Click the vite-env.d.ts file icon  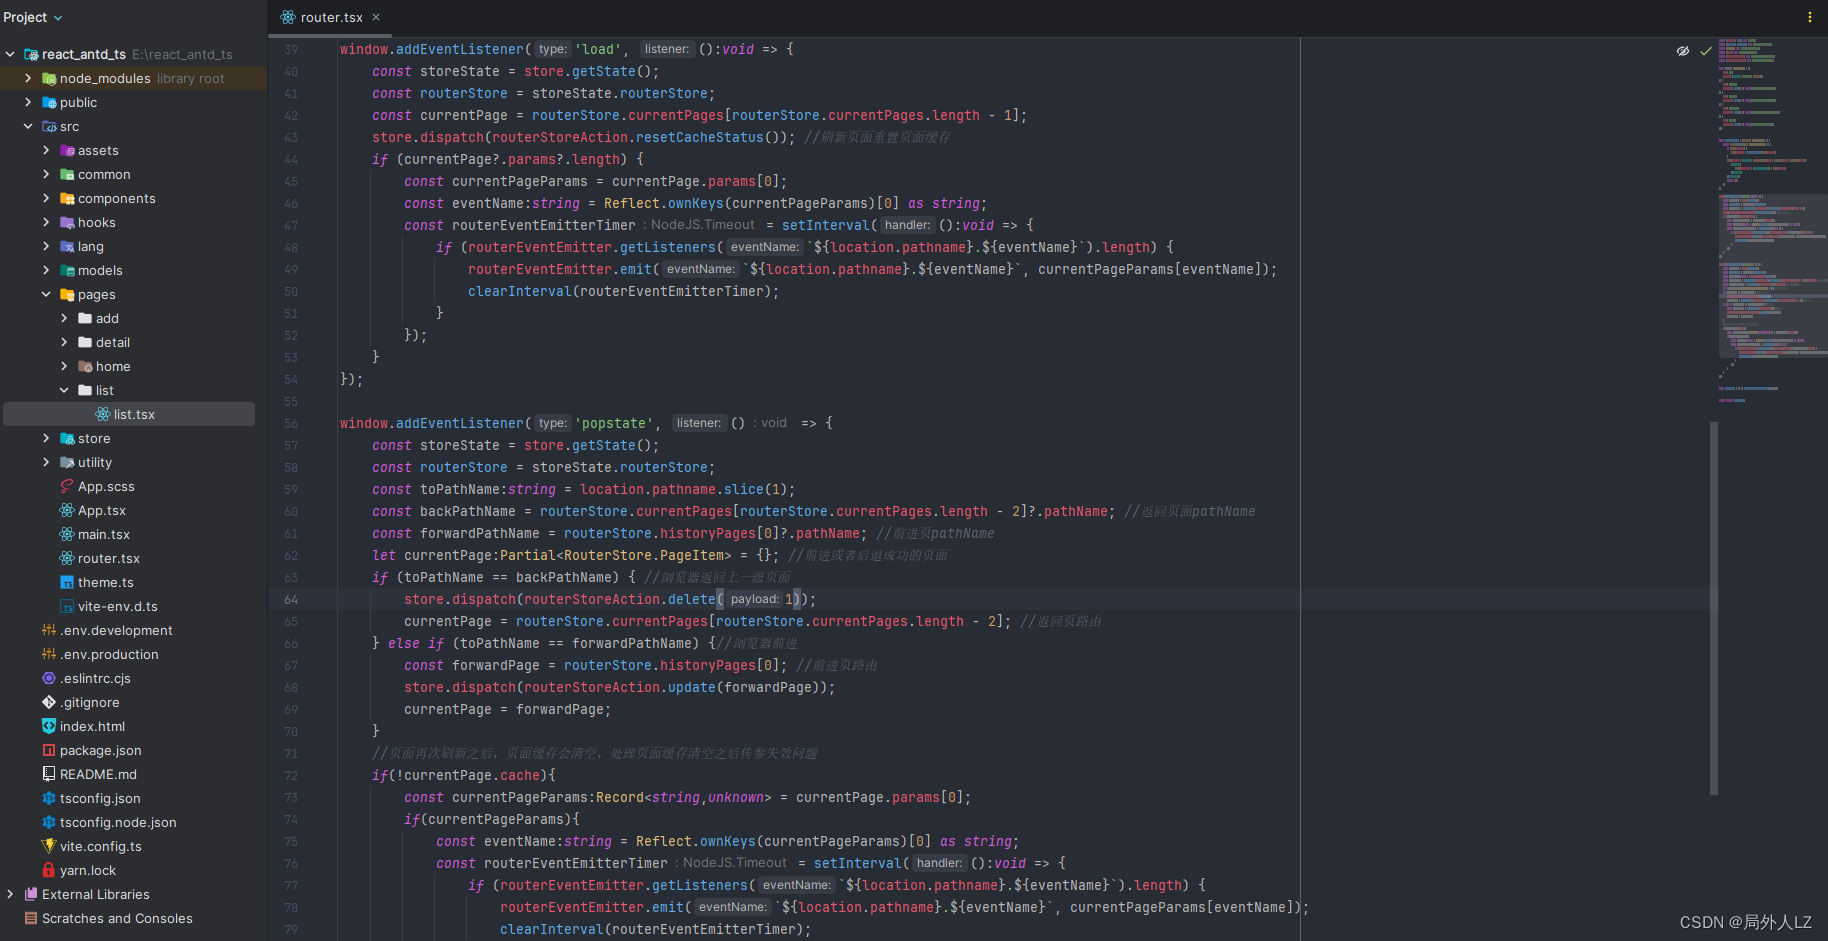(x=67, y=606)
